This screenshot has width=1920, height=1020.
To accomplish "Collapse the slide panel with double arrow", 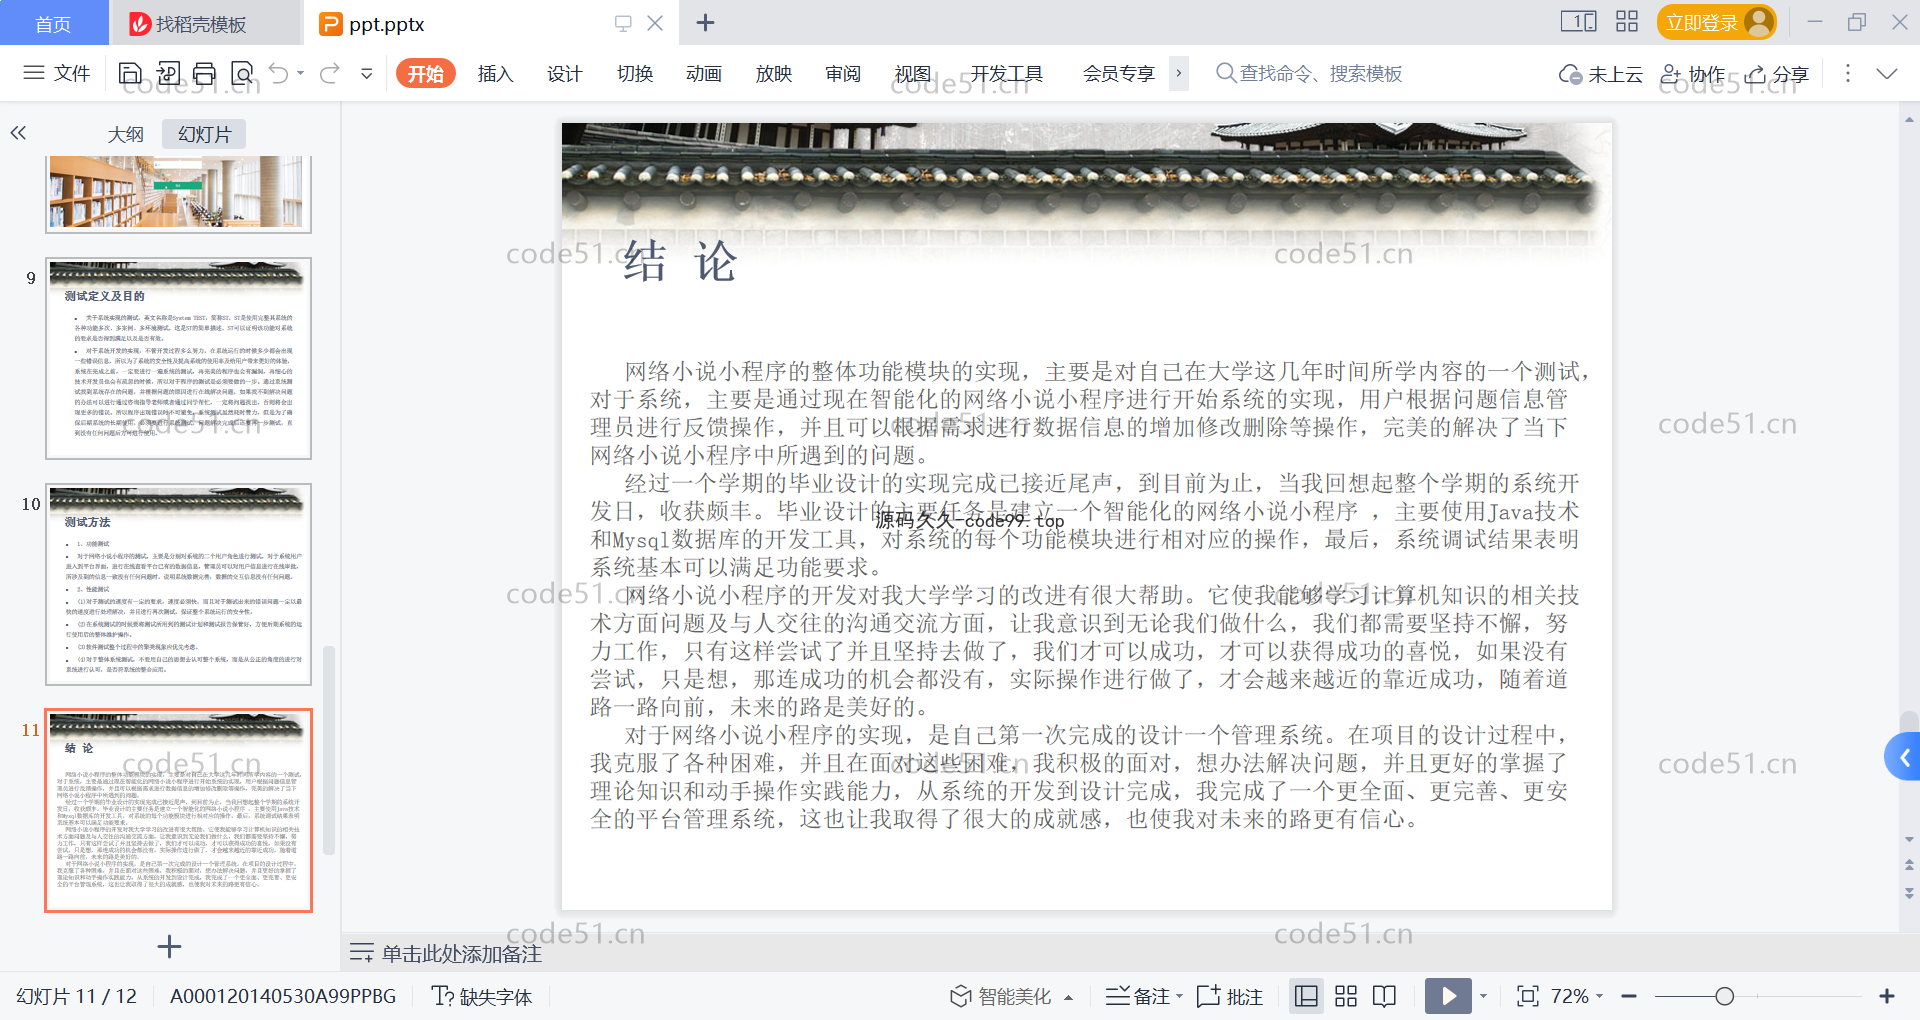I will coord(18,133).
